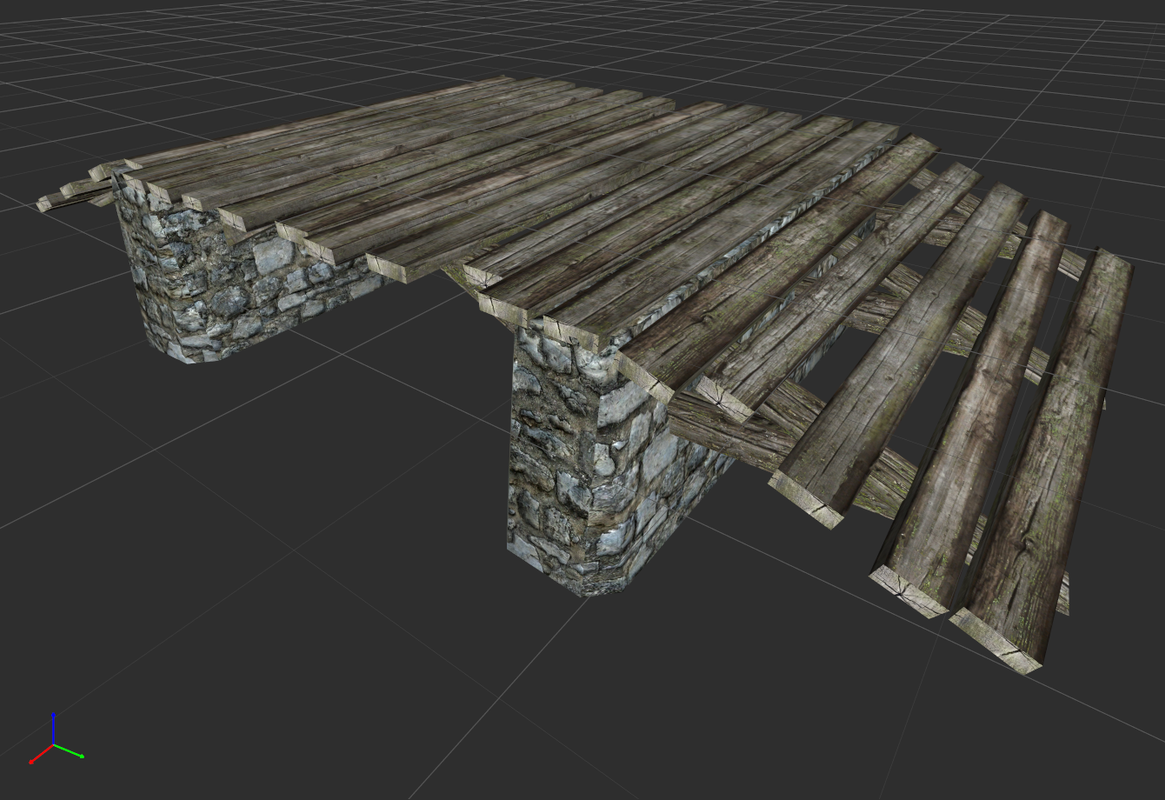Image resolution: width=1165 pixels, height=800 pixels.
Task: Click the red X axis on the orientation gizmo
Action: pos(41,753)
